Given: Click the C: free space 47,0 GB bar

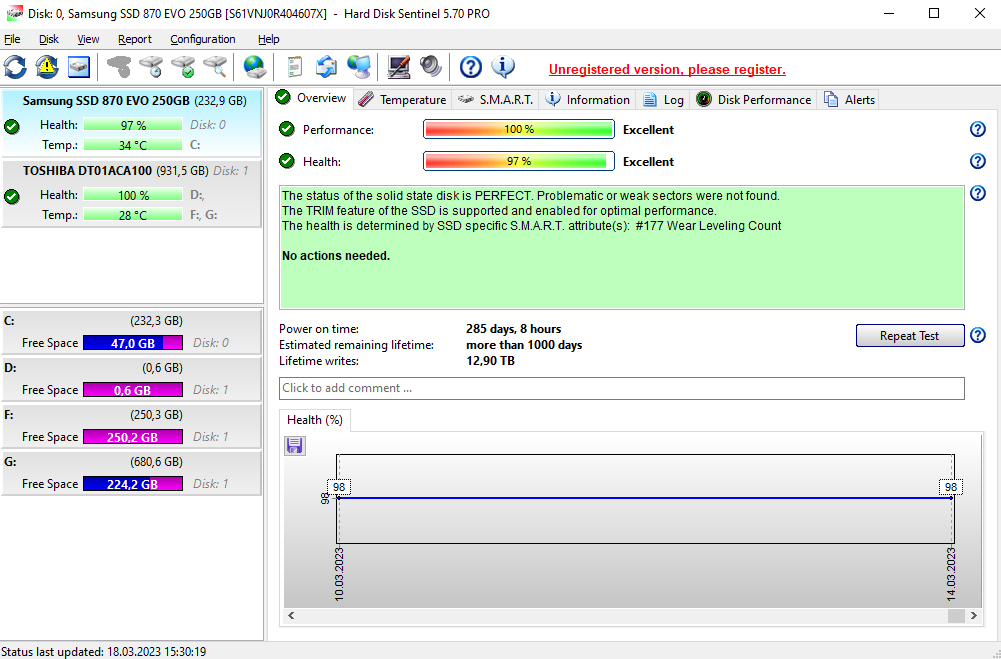Looking at the screenshot, I should point(133,343).
